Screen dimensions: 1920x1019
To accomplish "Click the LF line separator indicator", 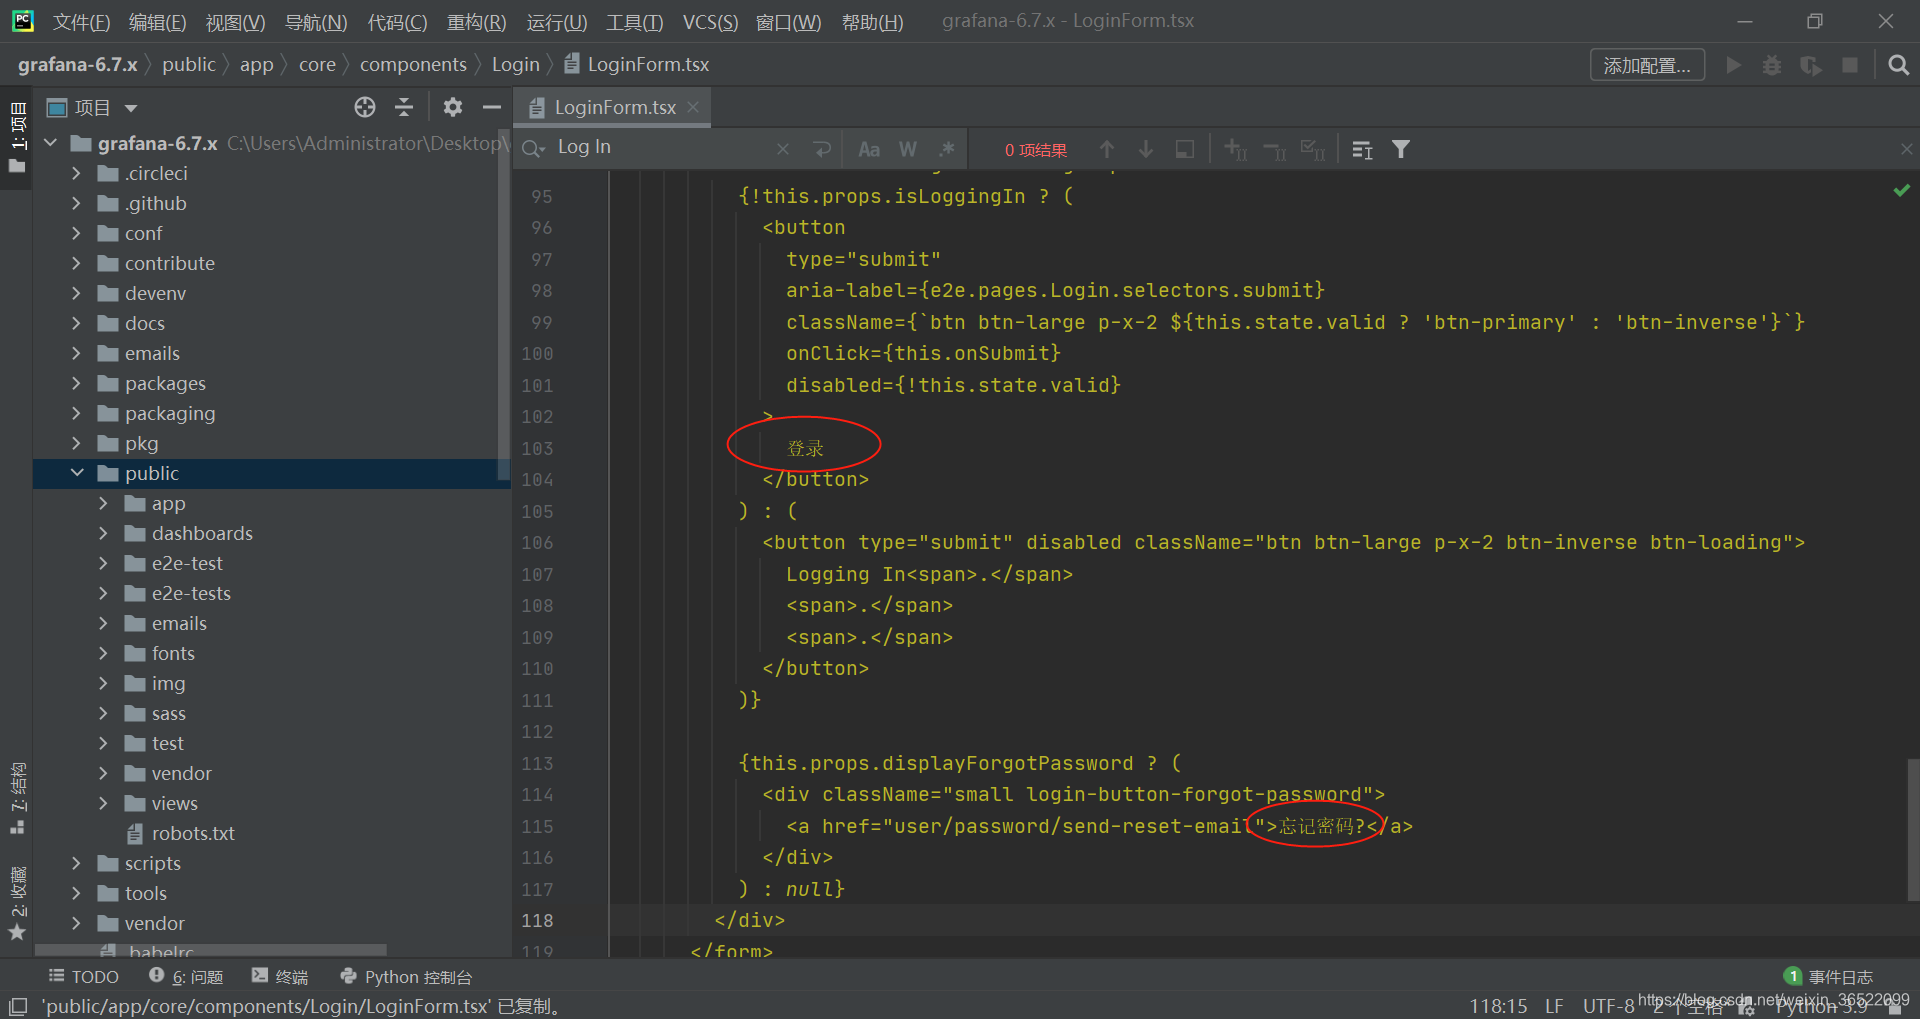I will 1553,1006.
